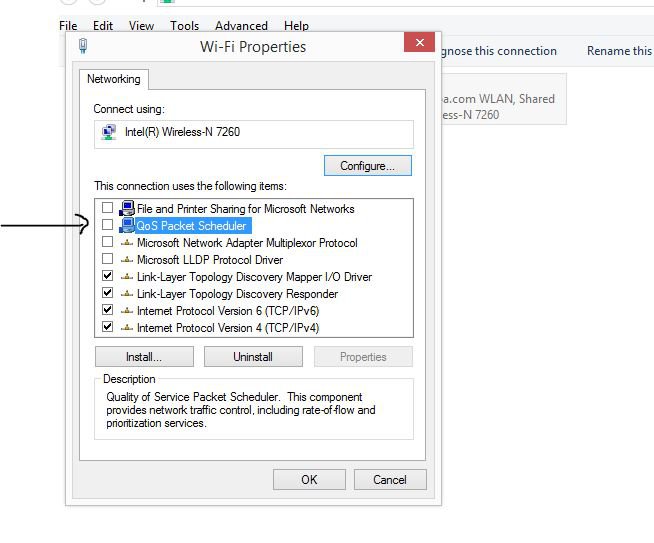Click Cancel in Wi-Fi Properties
This screenshot has width=654, height=543.
pos(390,480)
